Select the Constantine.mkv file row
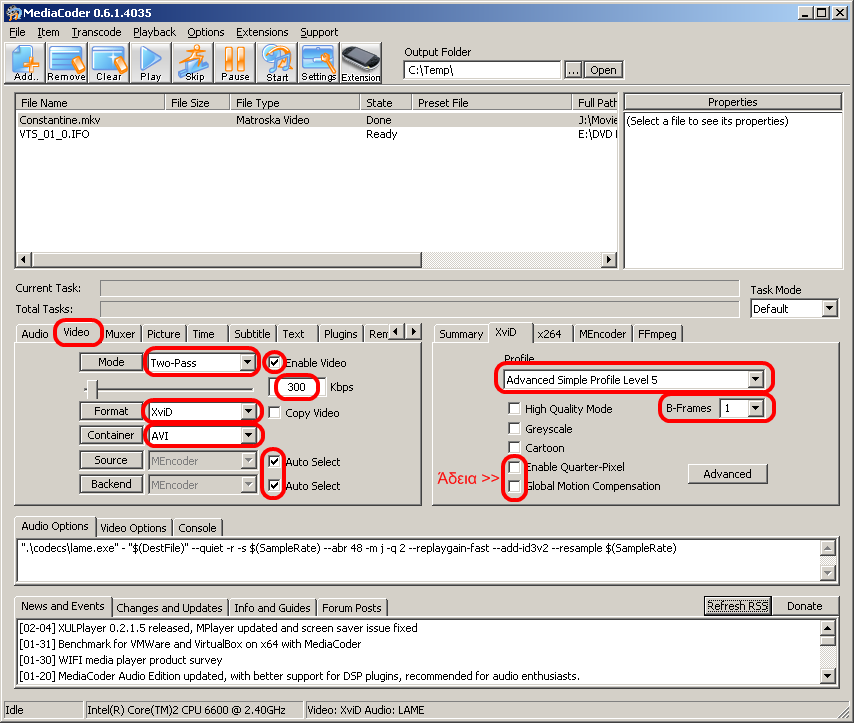This screenshot has height=723, width=854. (316, 120)
